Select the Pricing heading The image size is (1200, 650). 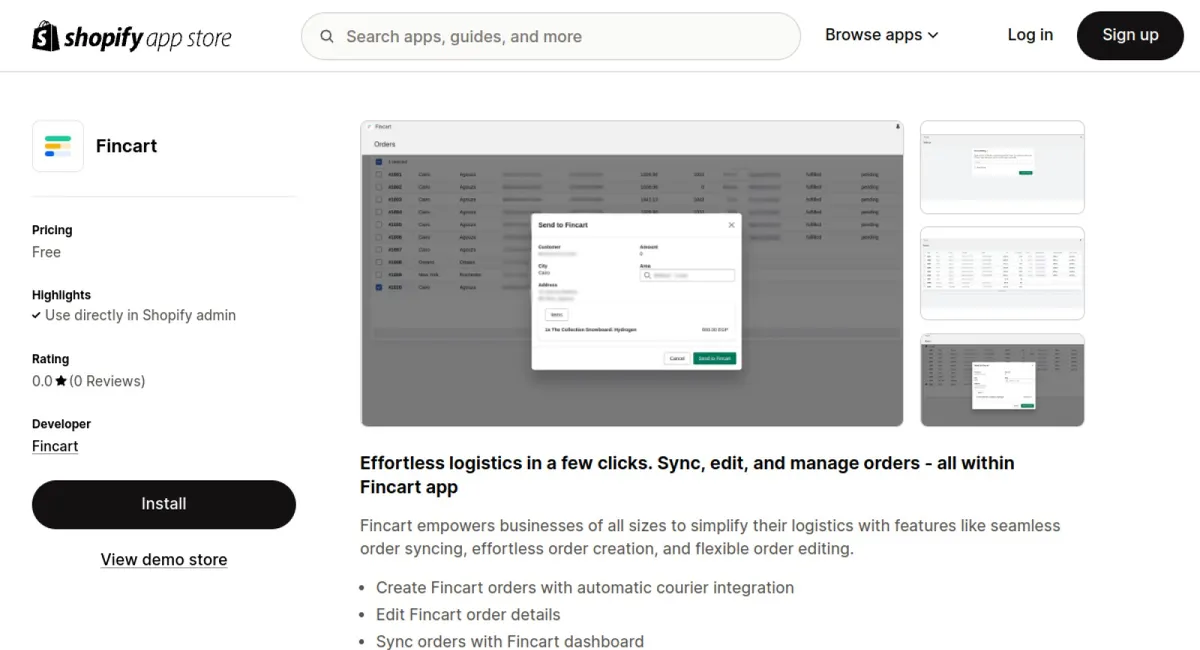(52, 230)
